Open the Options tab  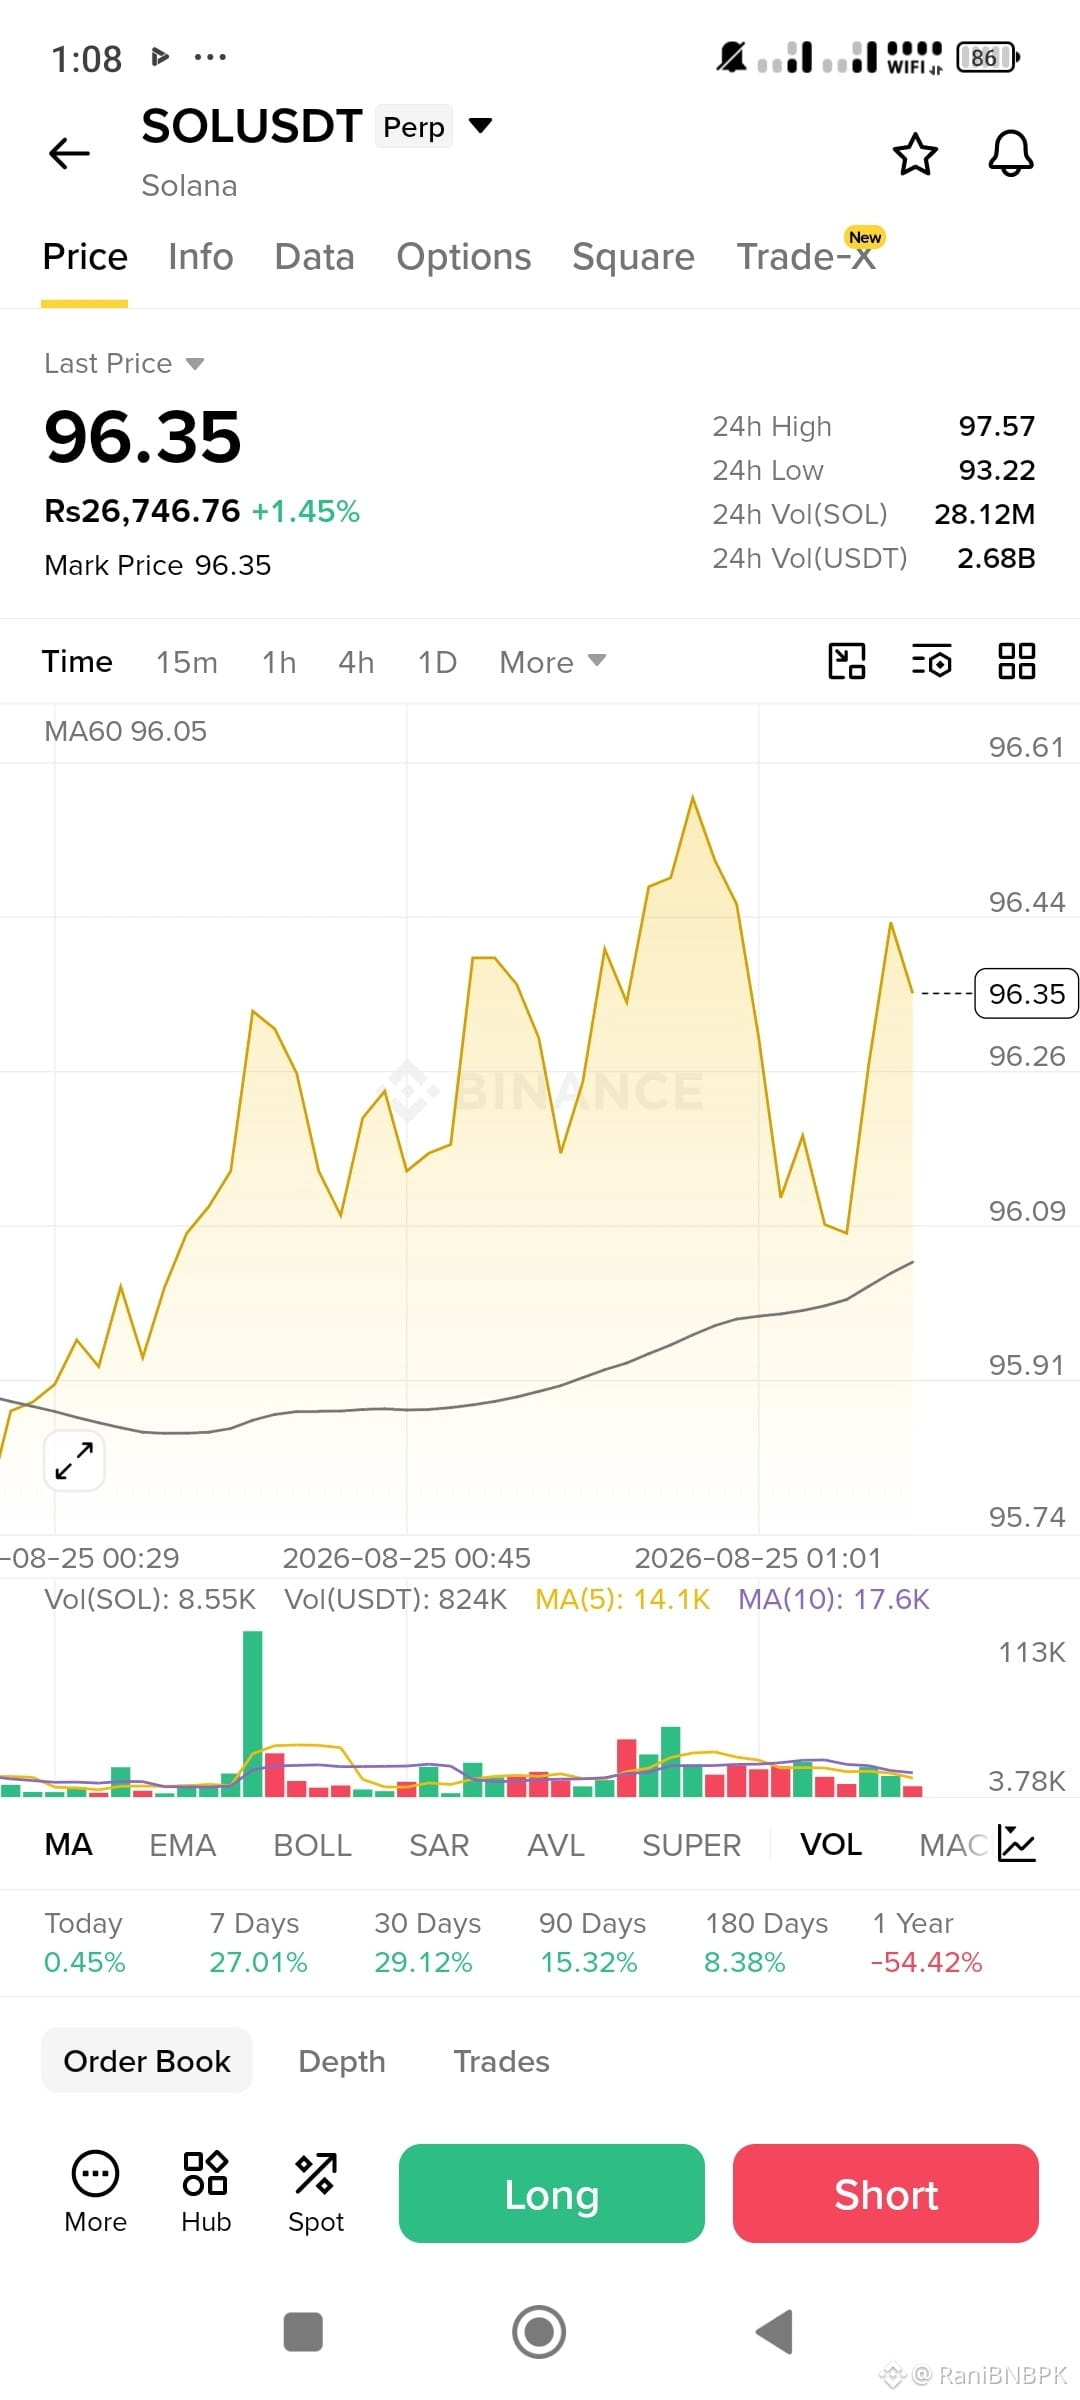pos(464,257)
